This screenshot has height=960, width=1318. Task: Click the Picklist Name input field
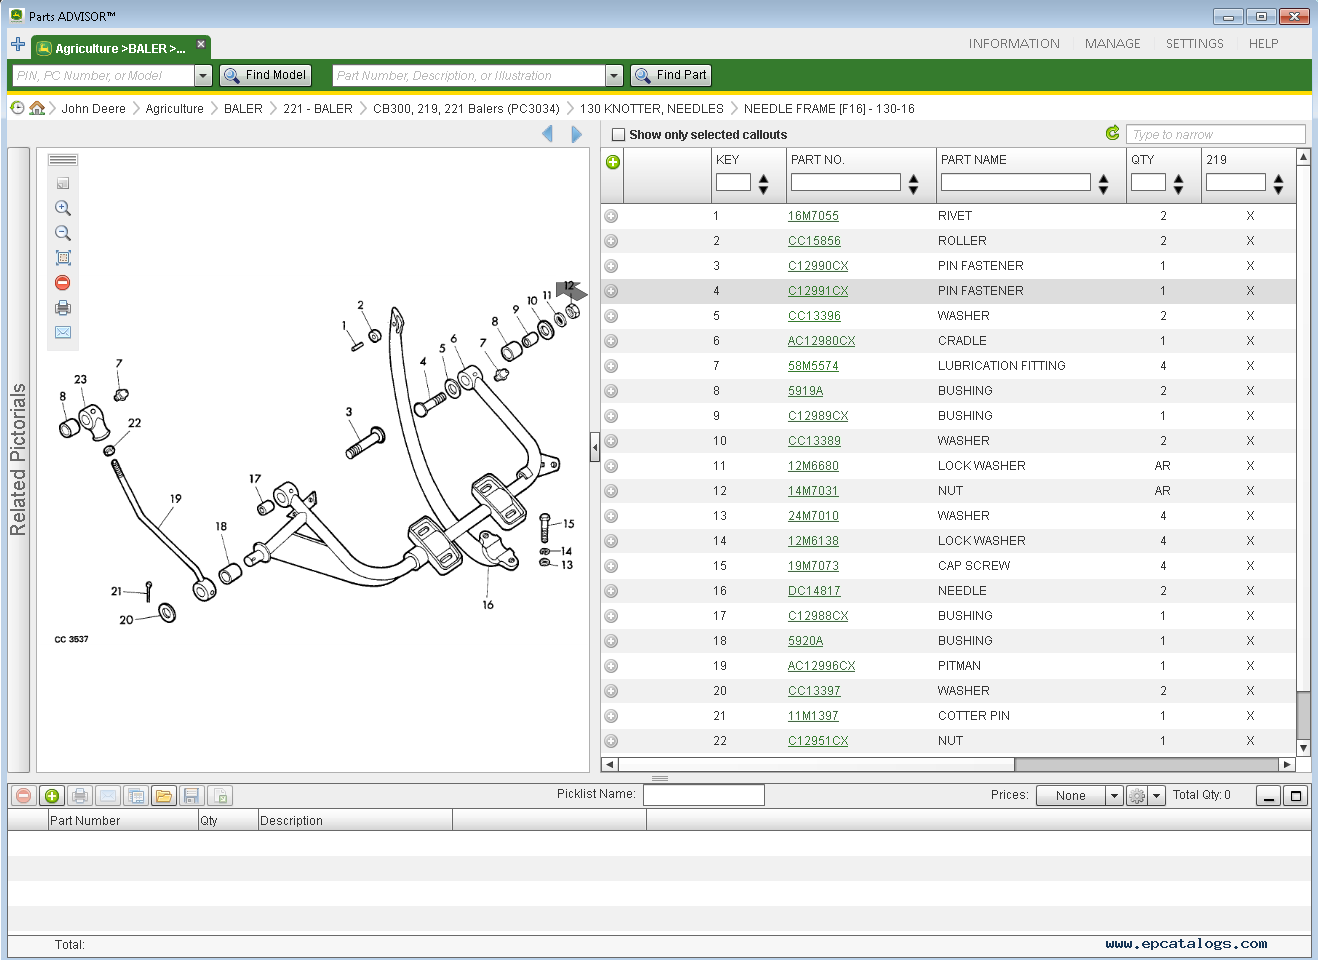tap(704, 795)
